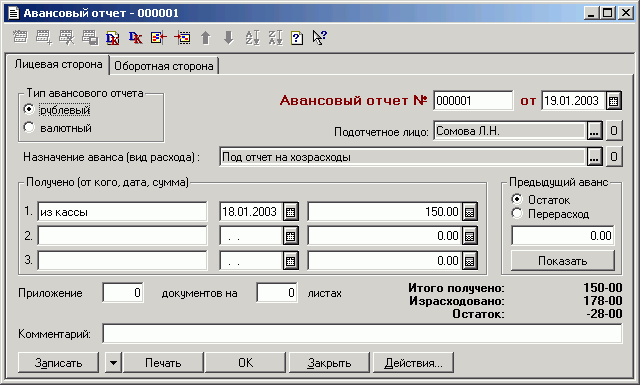Click the Приложение documents count field
The height and width of the screenshot is (385, 640).
click(x=123, y=293)
